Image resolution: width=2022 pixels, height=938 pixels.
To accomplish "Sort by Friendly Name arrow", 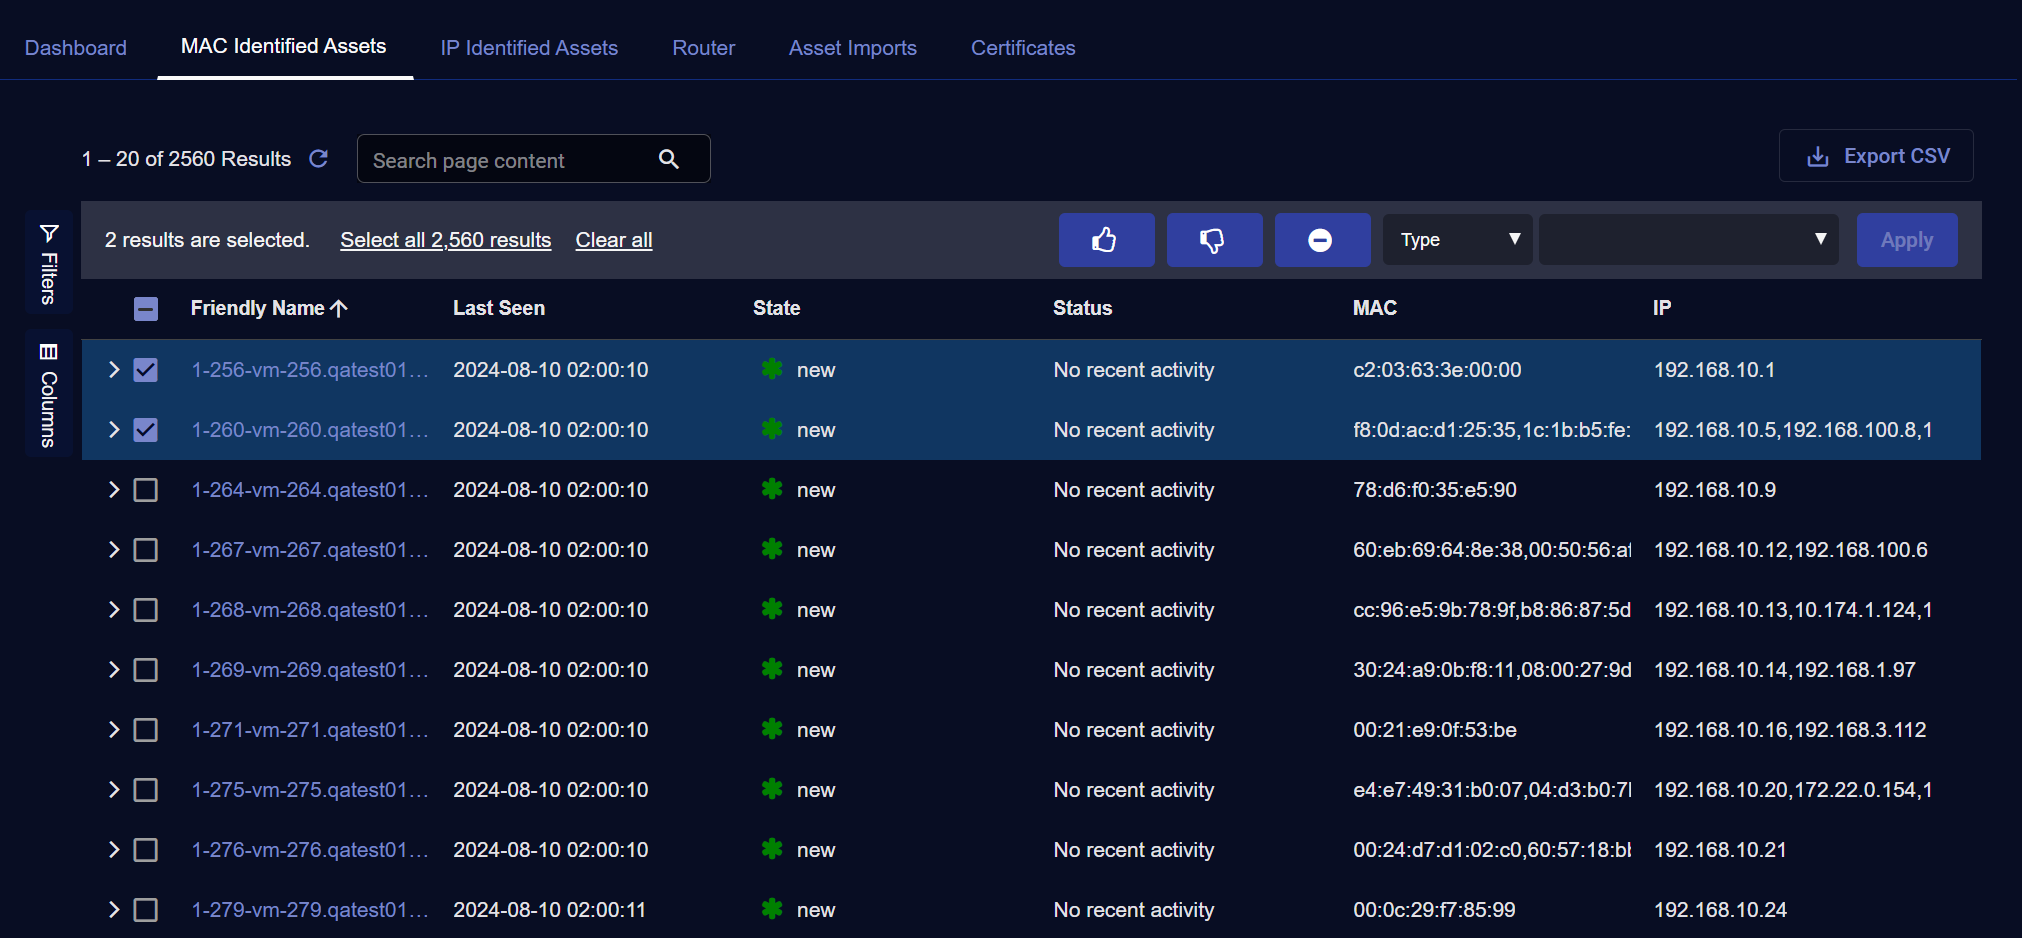I will tap(340, 308).
